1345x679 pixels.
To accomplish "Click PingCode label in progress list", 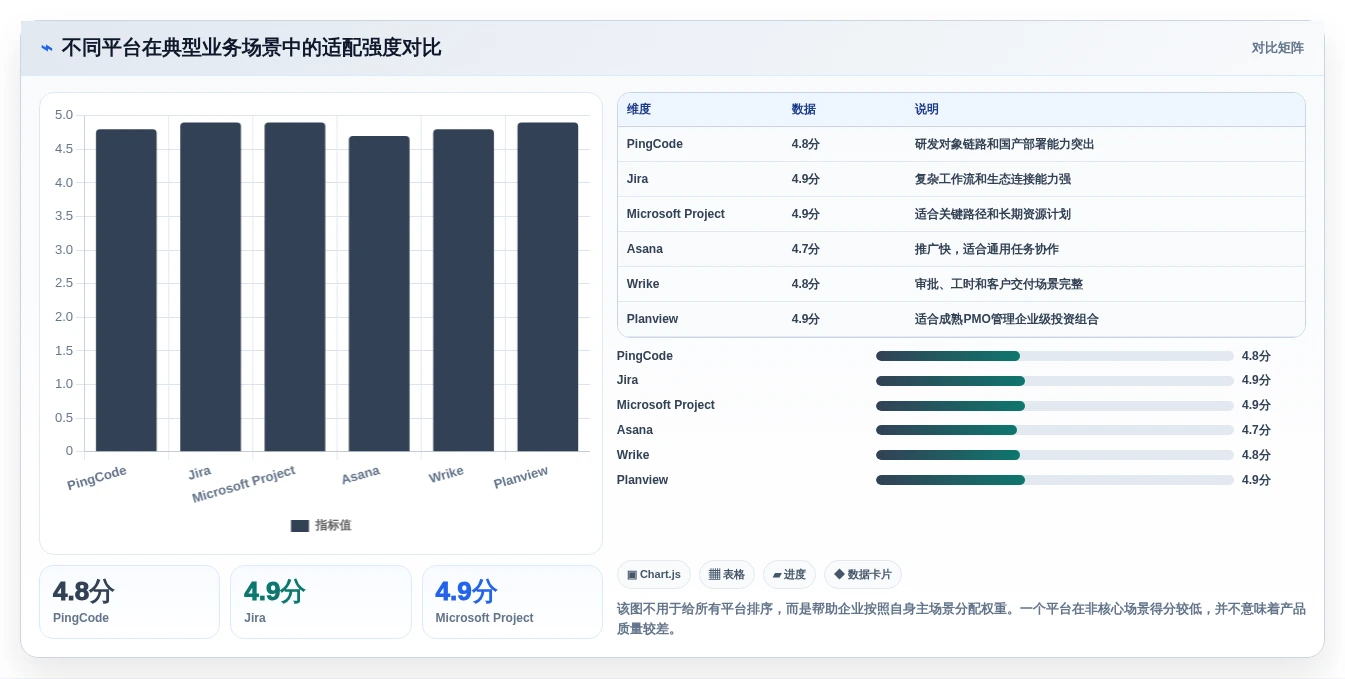I will click(x=645, y=356).
